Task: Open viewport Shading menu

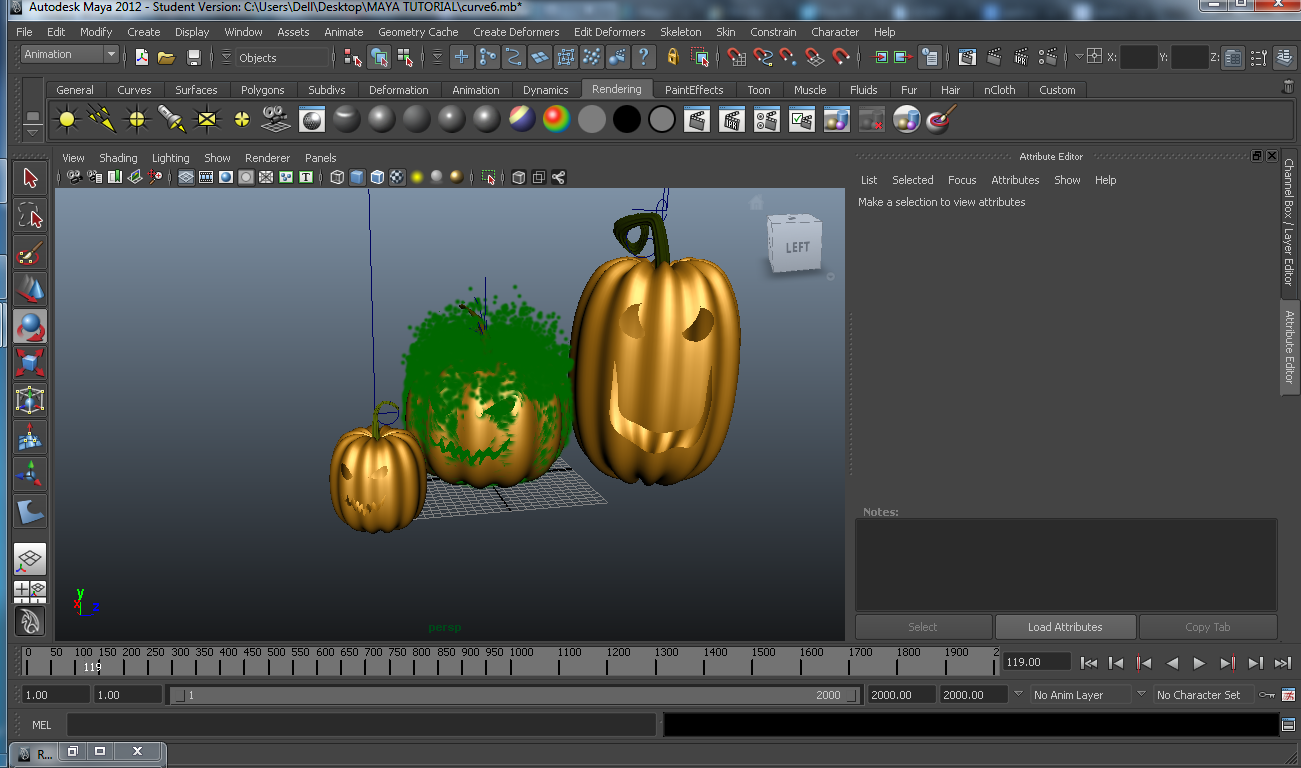Action: [x=118, y=158]
